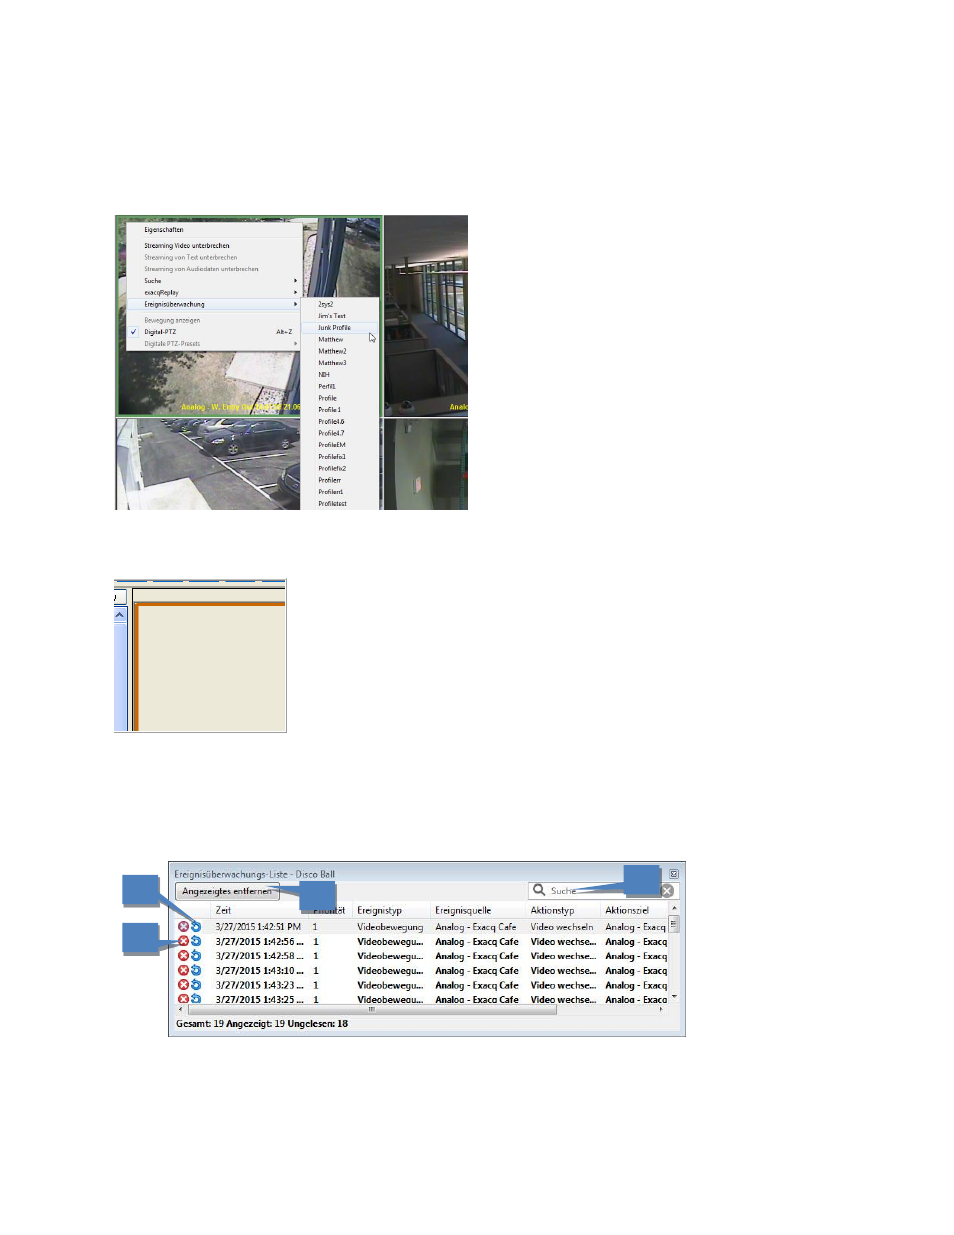Delete the 1:43:25 event entry
Viewport: 954px width, 1235px height.
point(183,999)
